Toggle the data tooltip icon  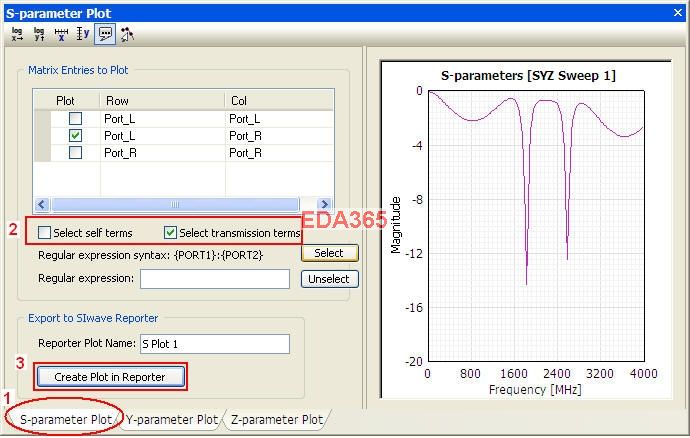coord(105,34)
